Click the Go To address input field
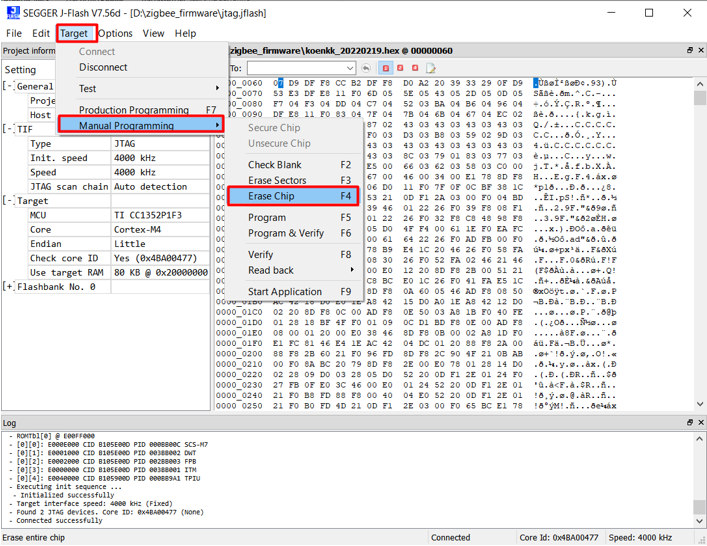The height and width of the screenshot is (546, 707). coord(296,68)
